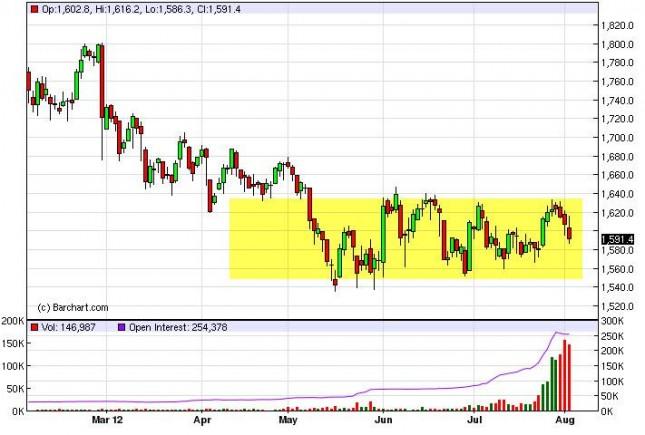645x435 pixels.
Task: Click the peak of the purple open interest line
Action: tap(557, 332)
